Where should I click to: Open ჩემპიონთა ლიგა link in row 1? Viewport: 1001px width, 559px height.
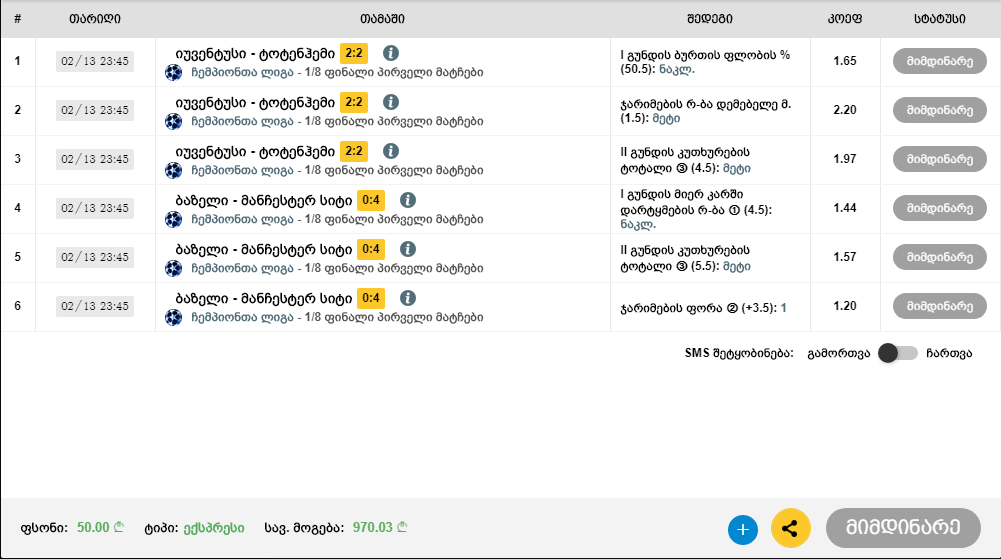click(x=242, y=72)
